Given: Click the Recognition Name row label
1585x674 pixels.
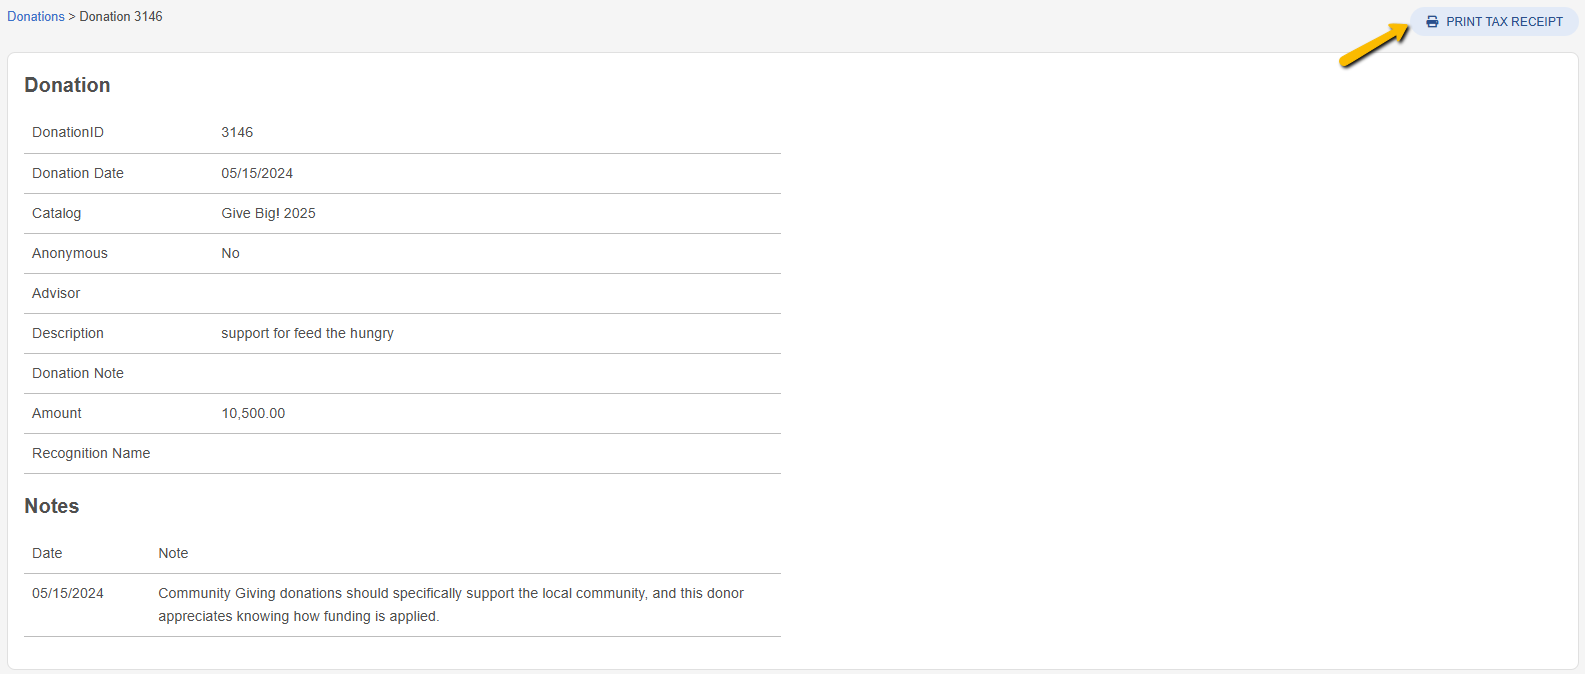Looking at the screenshot, I should point(91,453).
